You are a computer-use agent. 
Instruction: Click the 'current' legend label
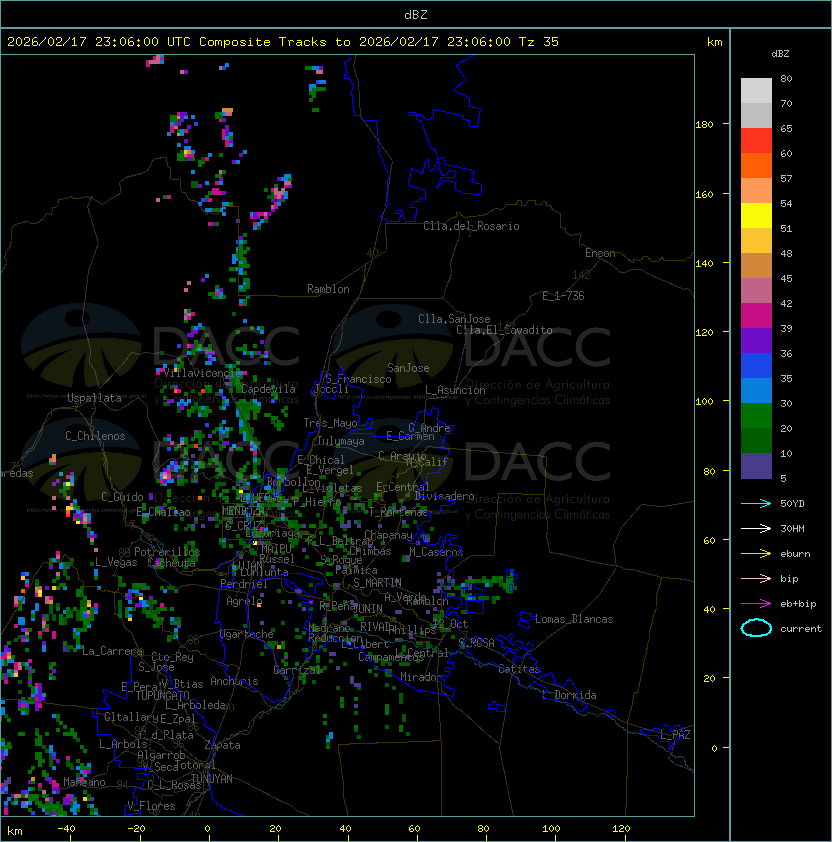pos(801,628)
